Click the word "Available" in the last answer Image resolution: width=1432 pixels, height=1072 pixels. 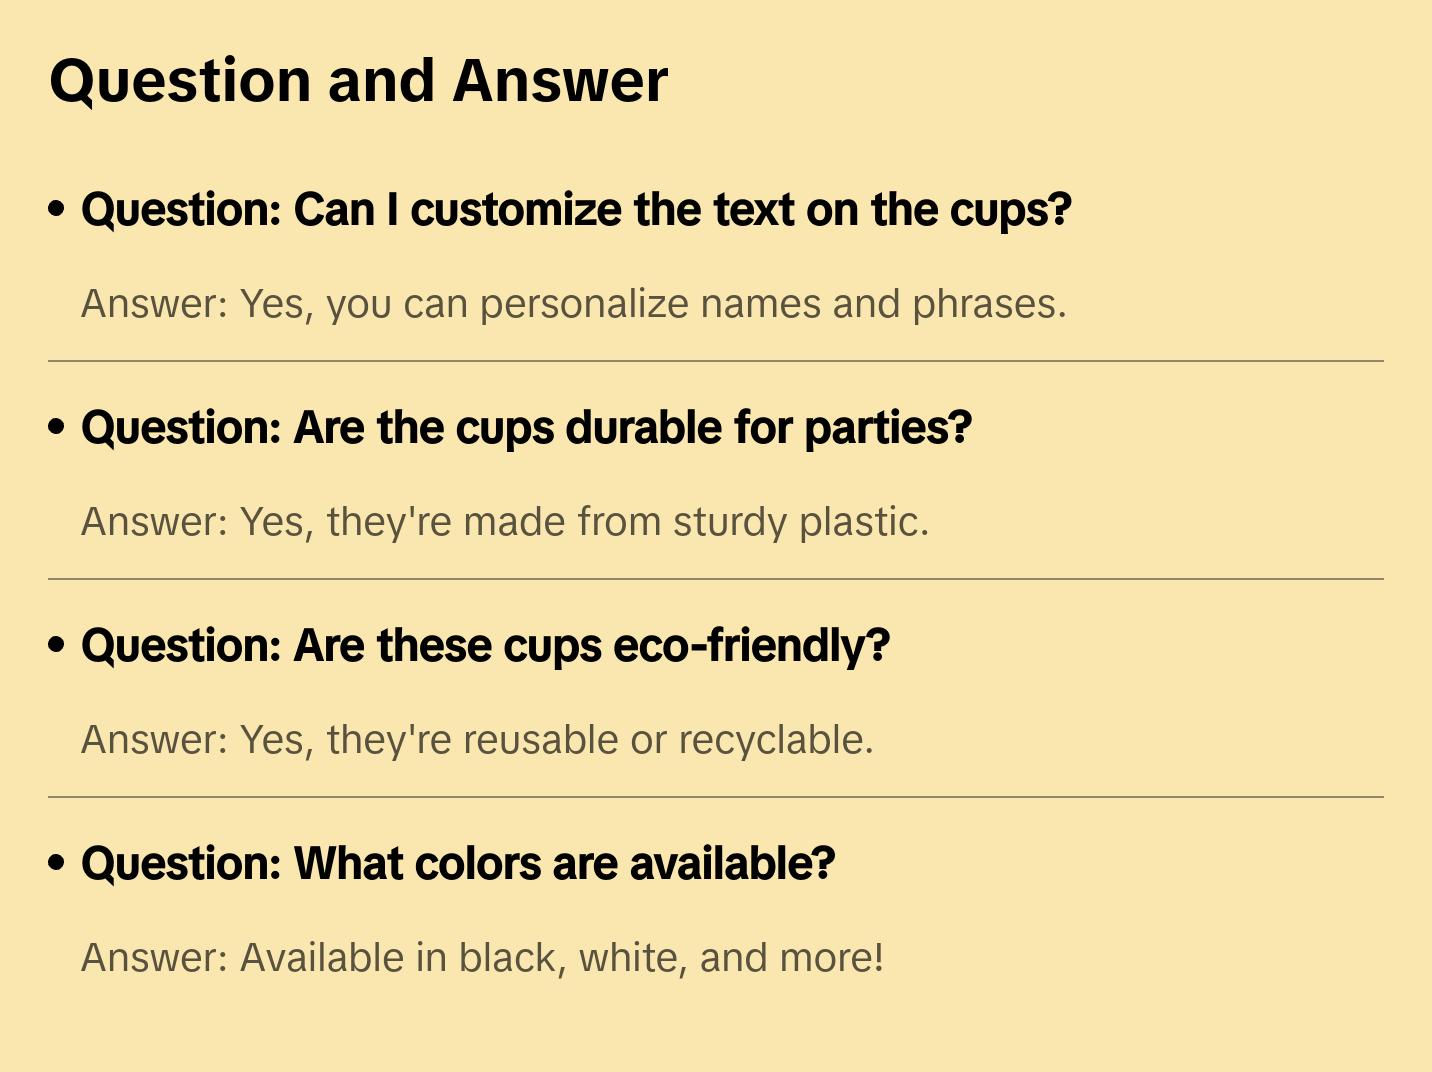click(x=322, y=958)
